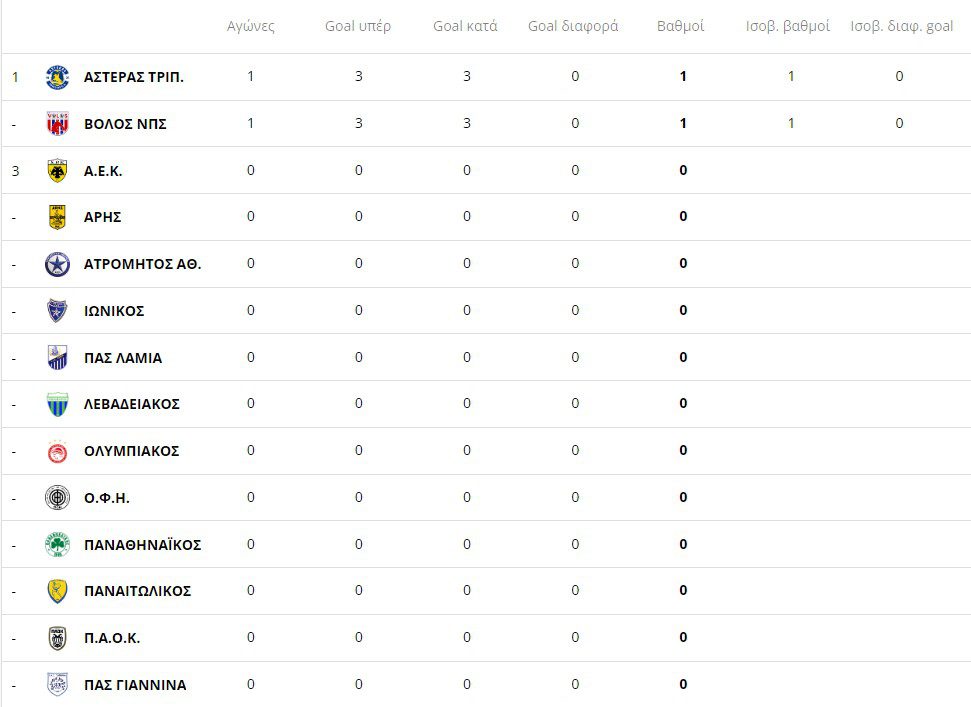Click the Ο.Φ.Η. circular emblem

coord(57,498)
